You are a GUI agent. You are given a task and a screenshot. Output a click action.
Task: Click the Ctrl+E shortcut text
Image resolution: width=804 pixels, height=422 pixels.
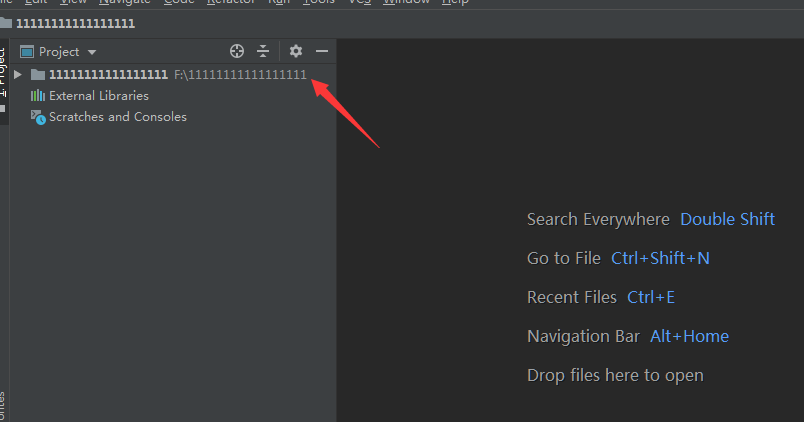(x=651, y=297)
